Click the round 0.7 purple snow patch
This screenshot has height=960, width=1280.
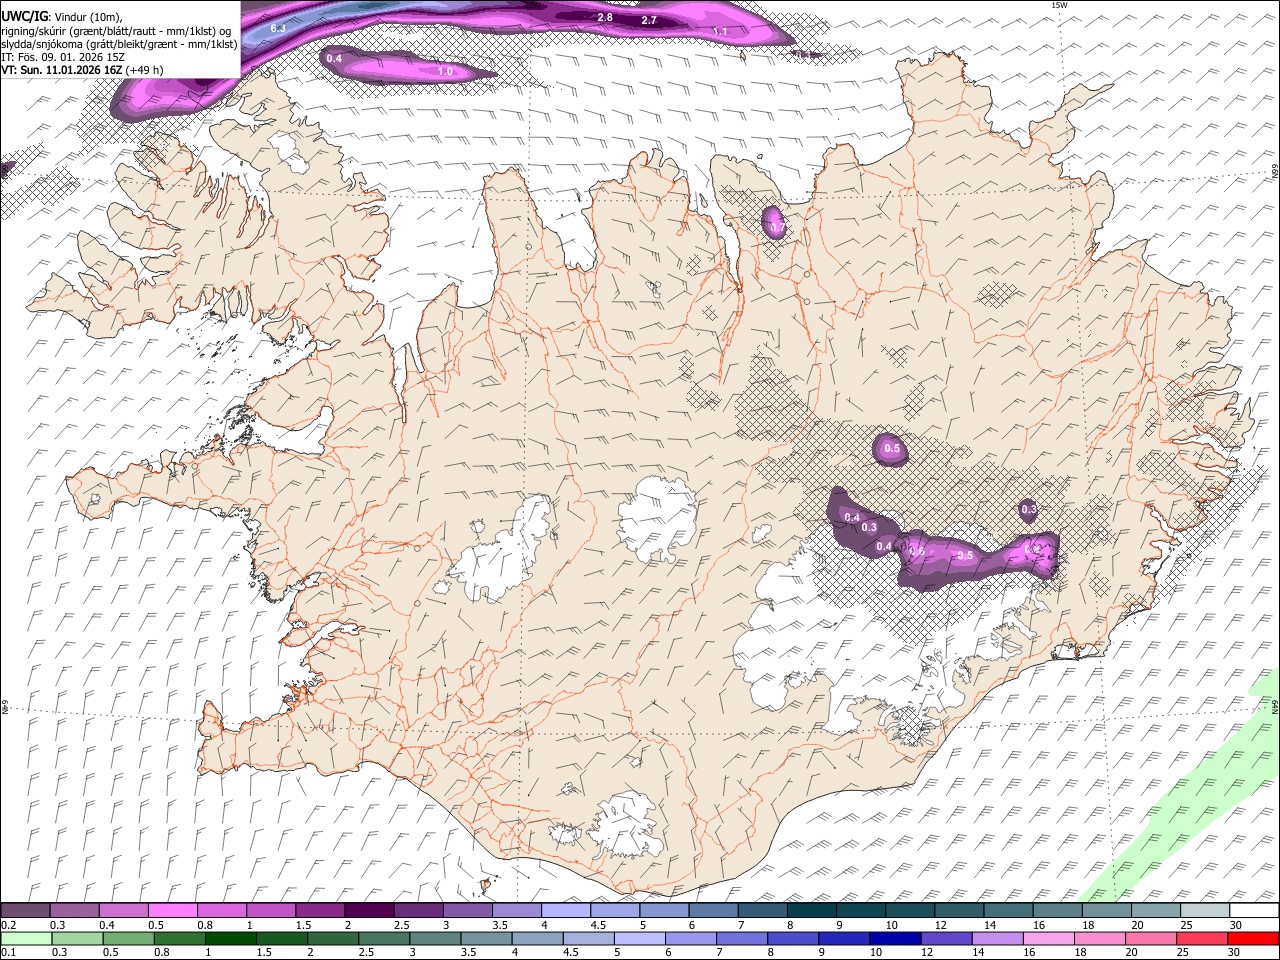pyautogui.click(x=776, y=223)
